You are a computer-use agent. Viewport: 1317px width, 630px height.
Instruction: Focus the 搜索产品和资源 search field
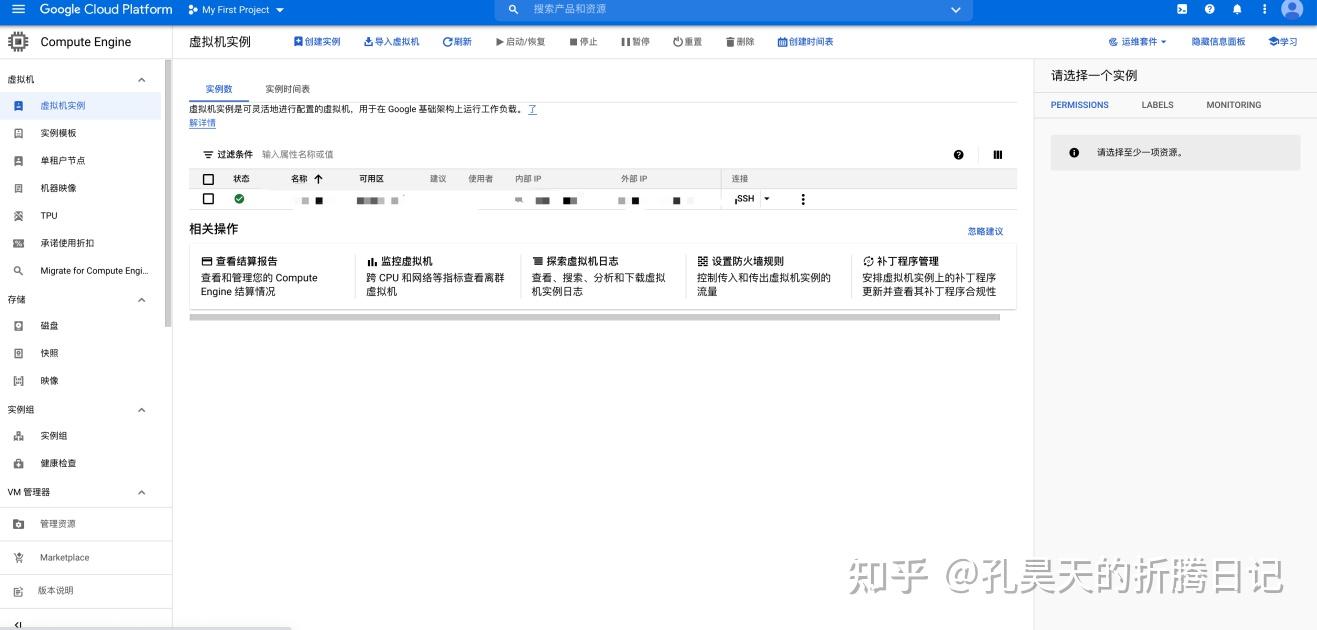pyautogui.click(x=734, y=9)
